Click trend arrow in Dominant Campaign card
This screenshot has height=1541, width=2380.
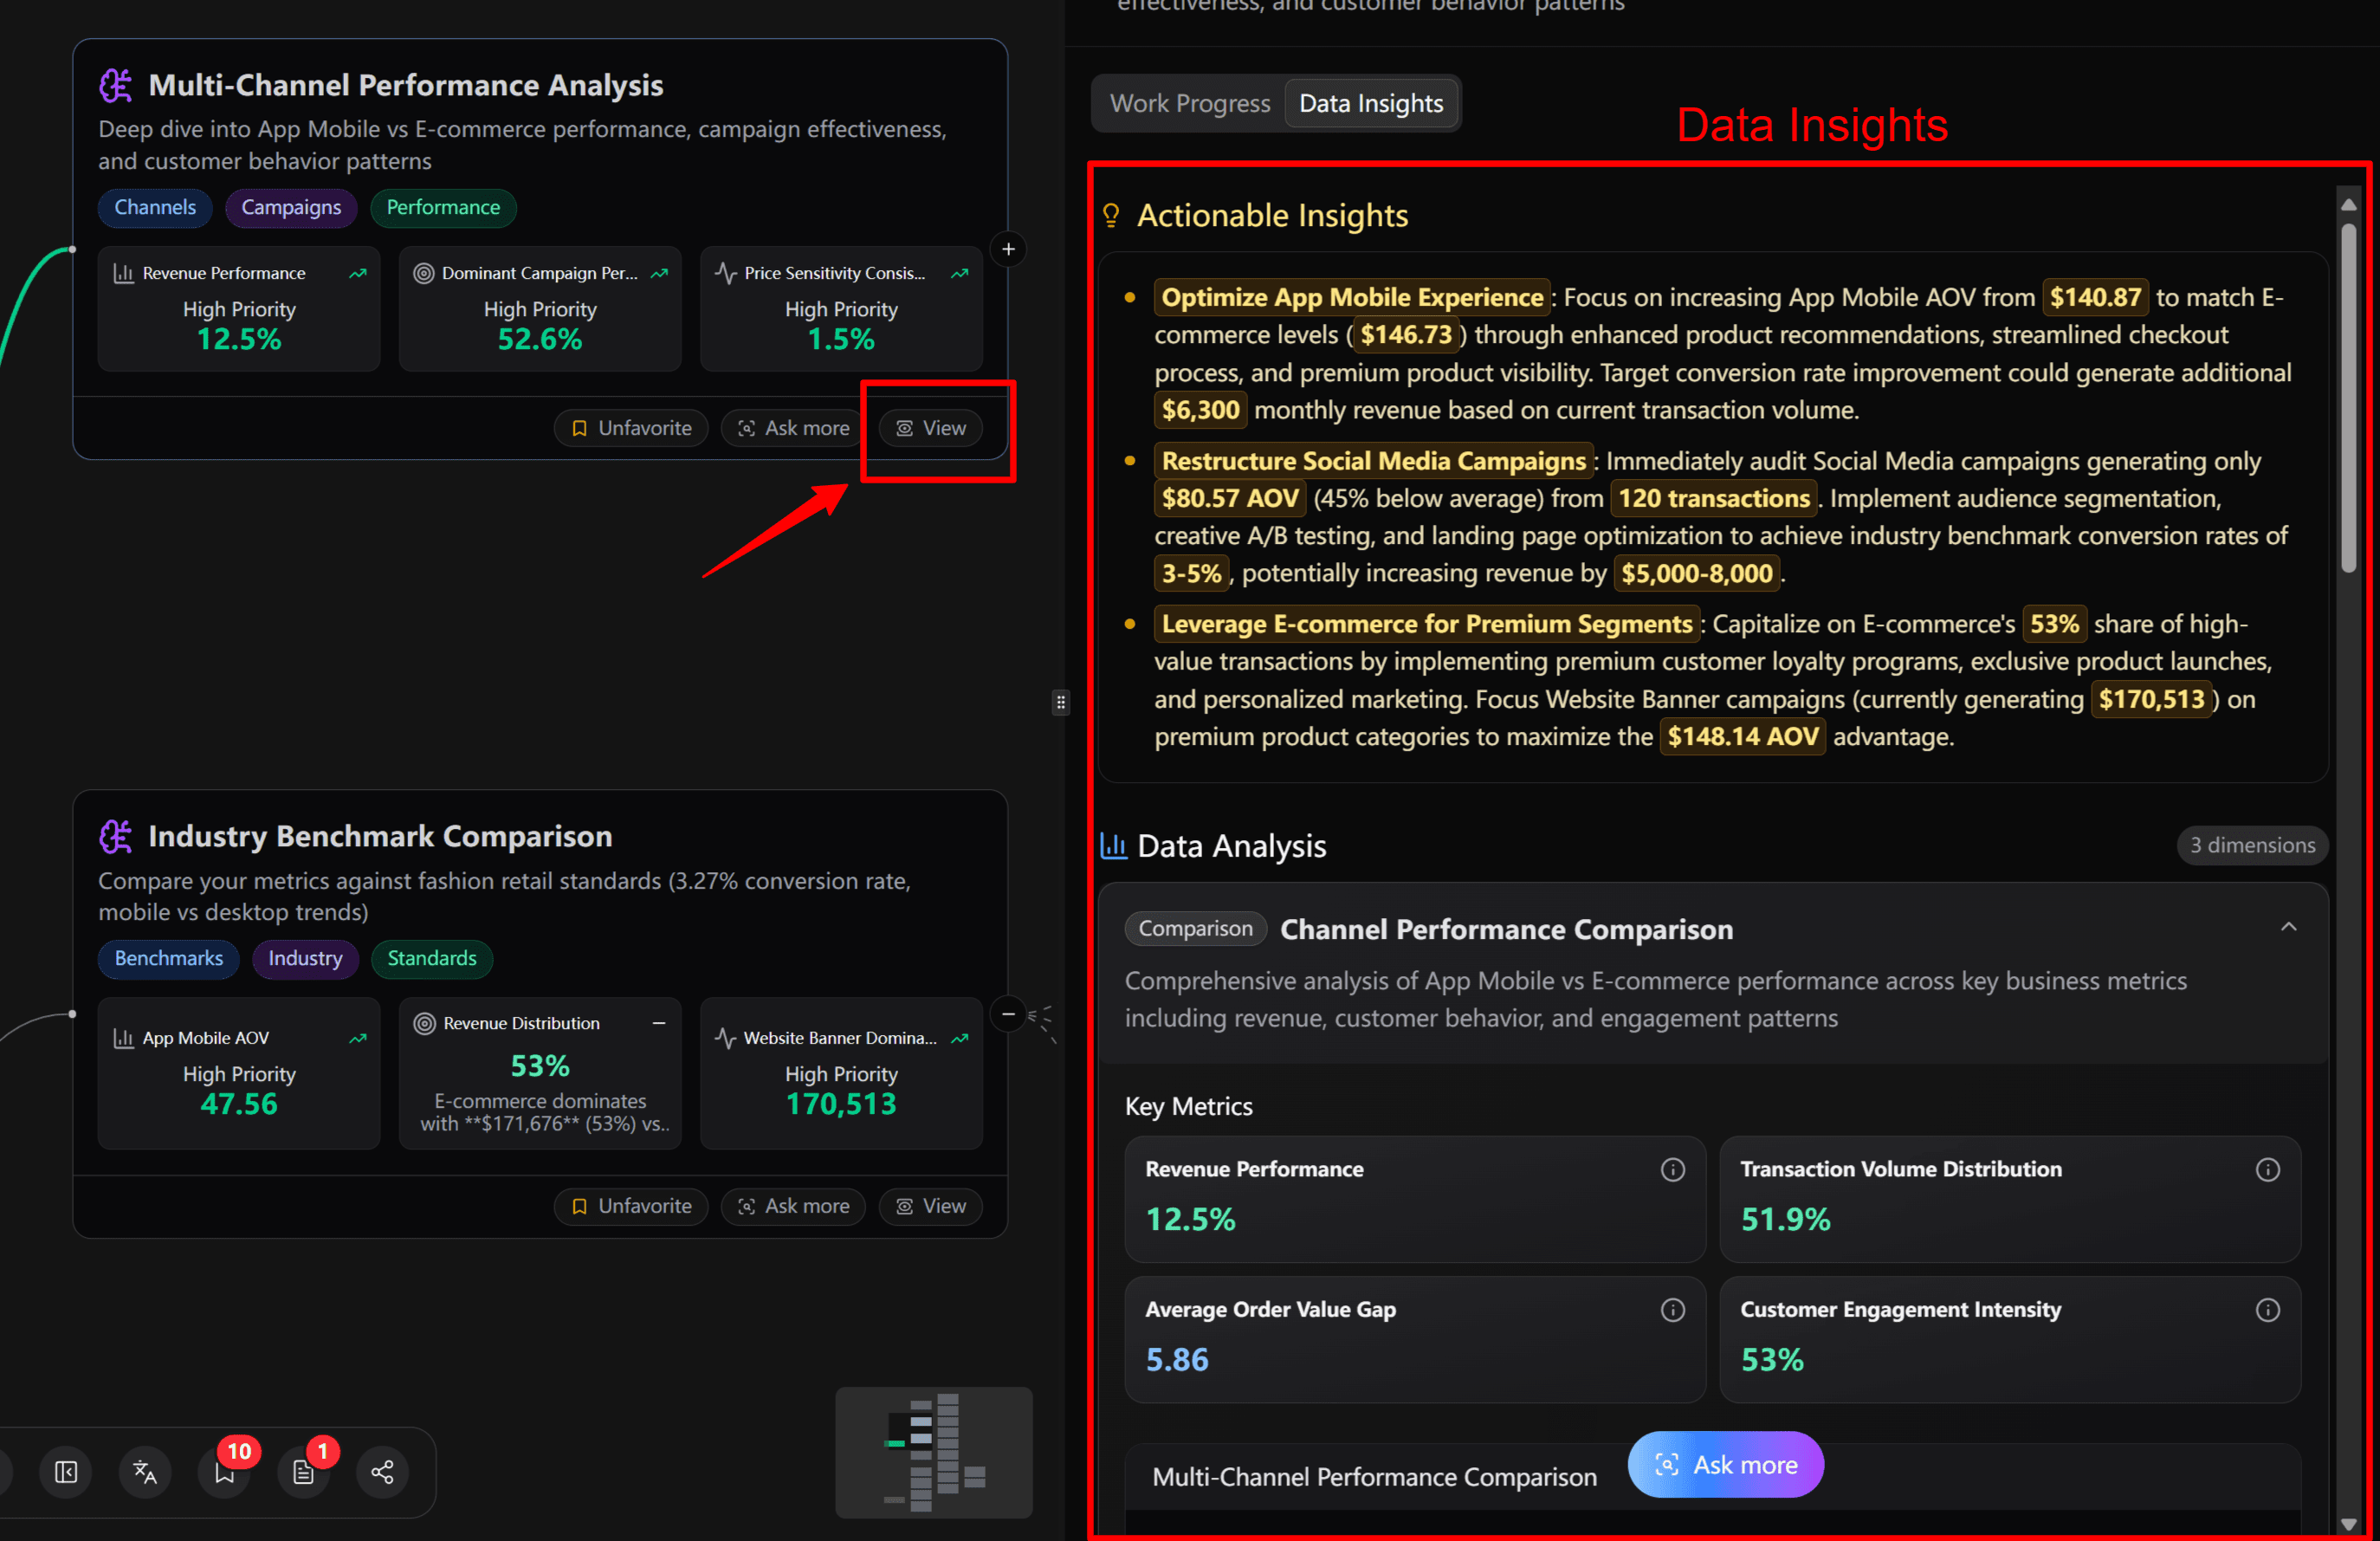tap(659, 273)
